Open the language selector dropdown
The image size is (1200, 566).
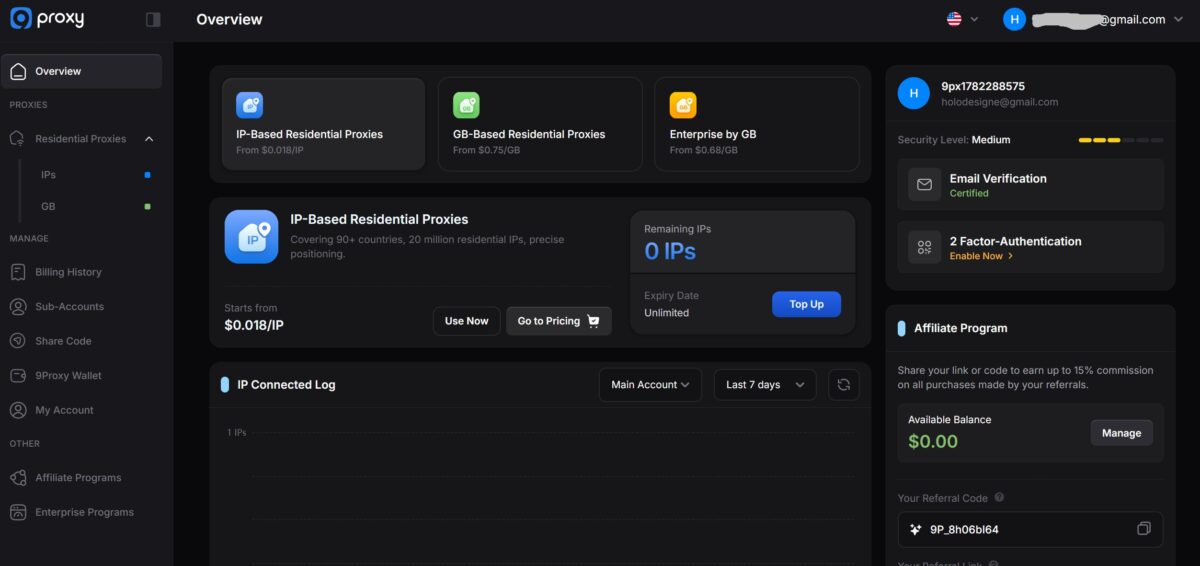click(x=963, y=19)
